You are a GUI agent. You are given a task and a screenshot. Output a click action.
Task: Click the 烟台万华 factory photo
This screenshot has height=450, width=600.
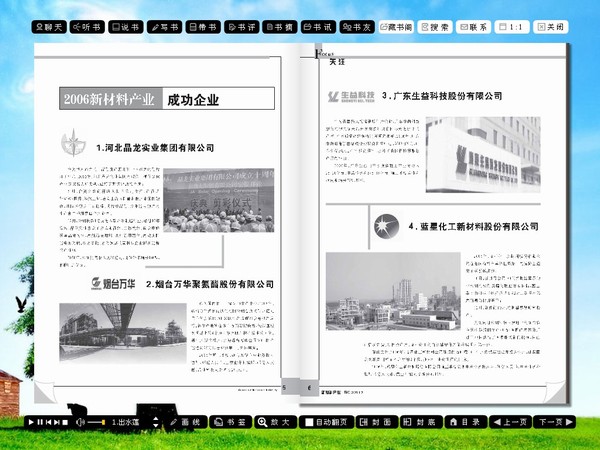click(122, 333)
